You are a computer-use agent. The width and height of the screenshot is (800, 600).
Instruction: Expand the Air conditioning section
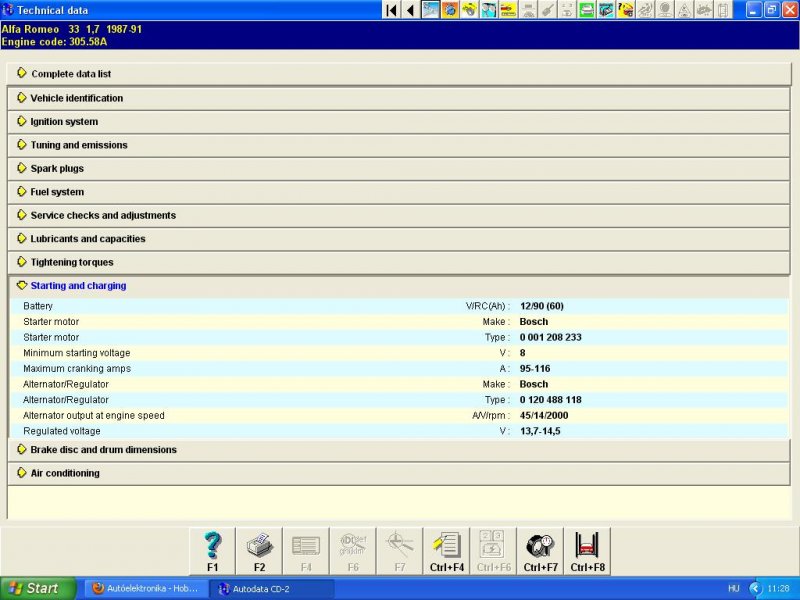point(399,473)
